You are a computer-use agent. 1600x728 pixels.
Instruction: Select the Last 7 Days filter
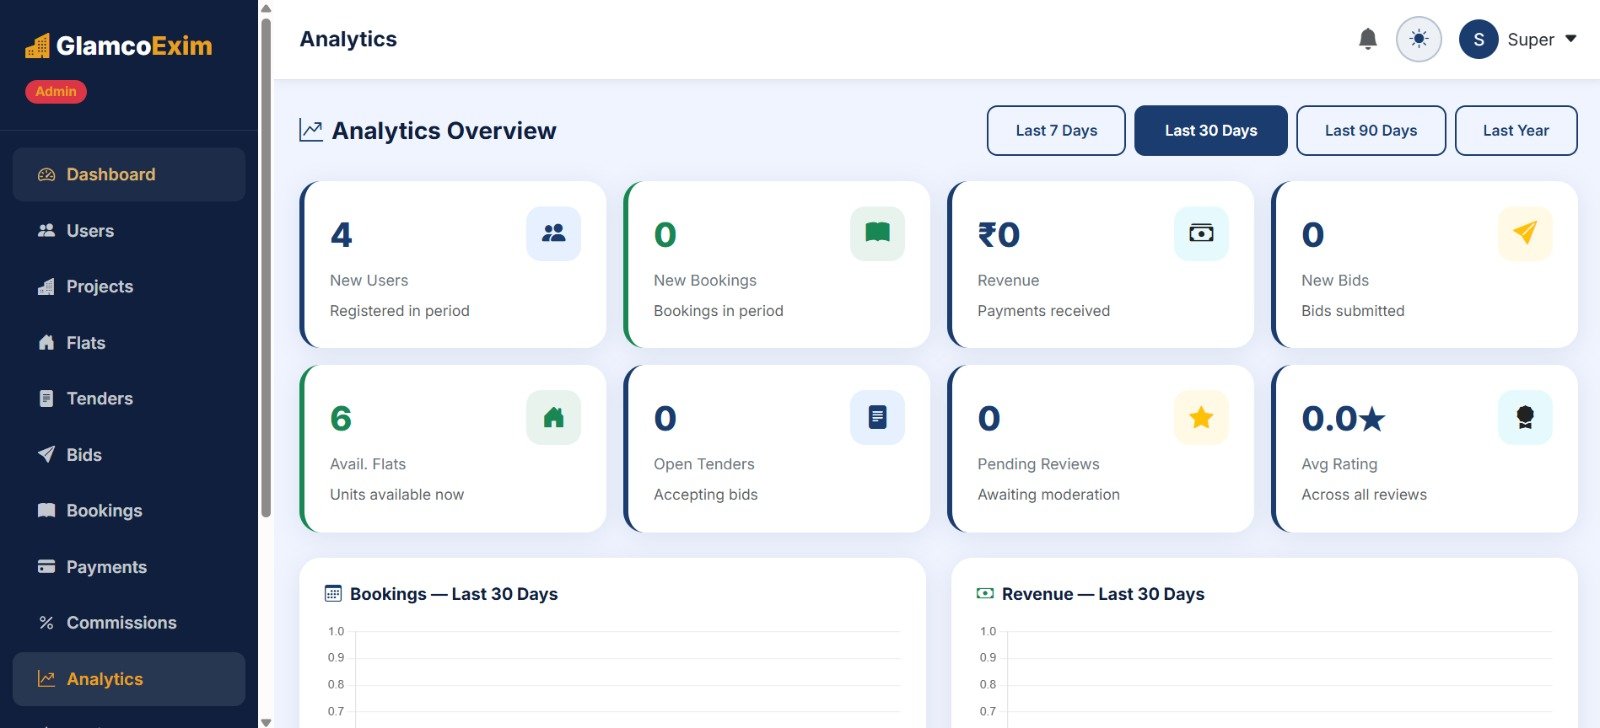pos(1056,131)
